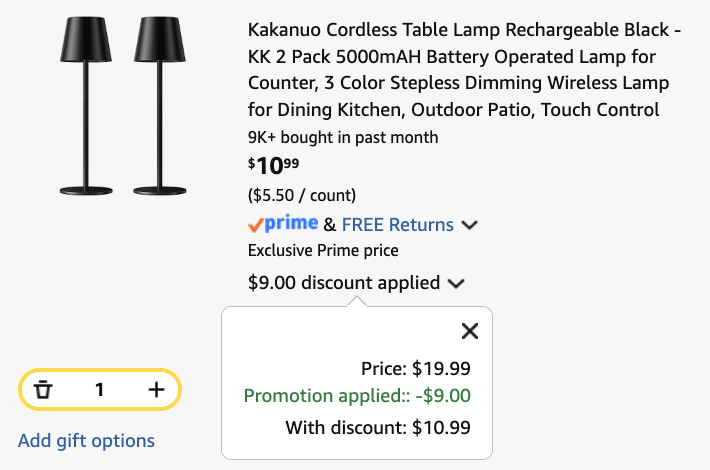This screenshot has width=710, height=470.
Task: Click the 9K+ bought in past month text
Action: [343, 137]
